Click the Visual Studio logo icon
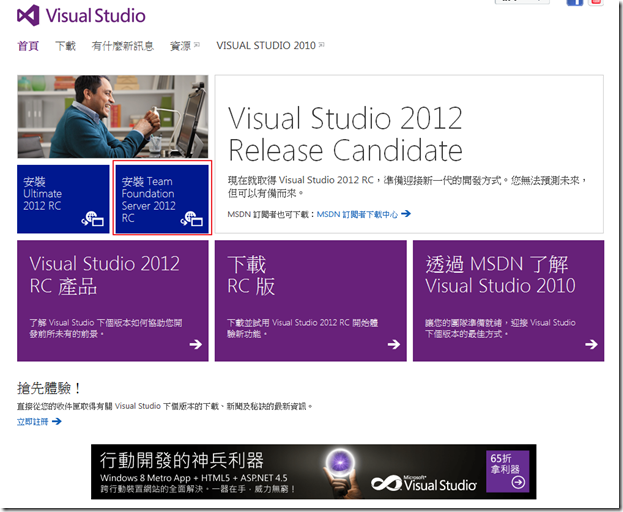The height and width of the screenshot is (512, 623). pos(28,15)
